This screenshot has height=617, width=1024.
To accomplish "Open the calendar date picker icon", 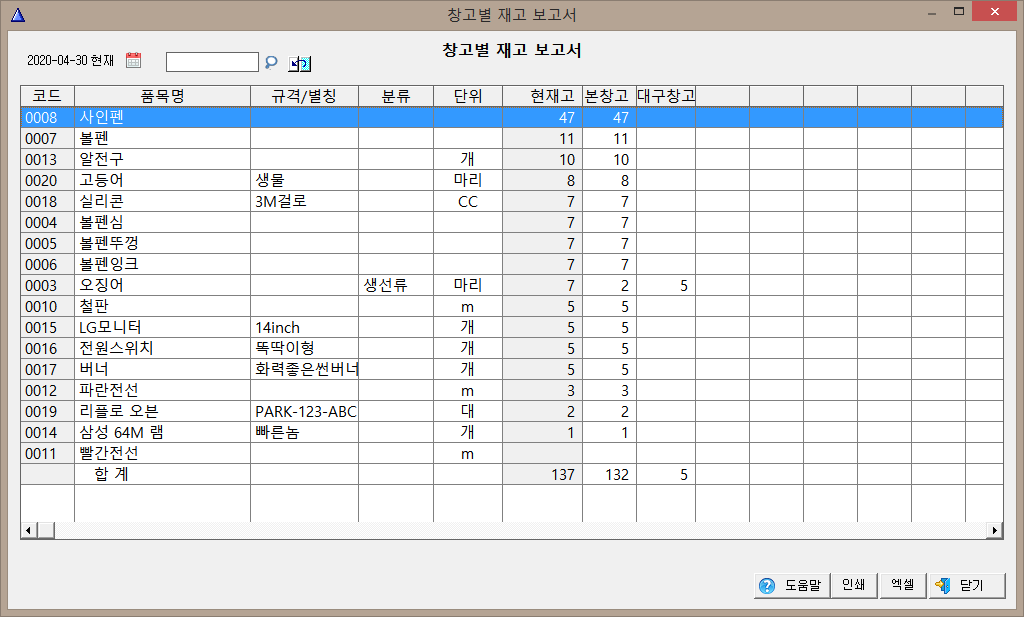I will point(133,61).
